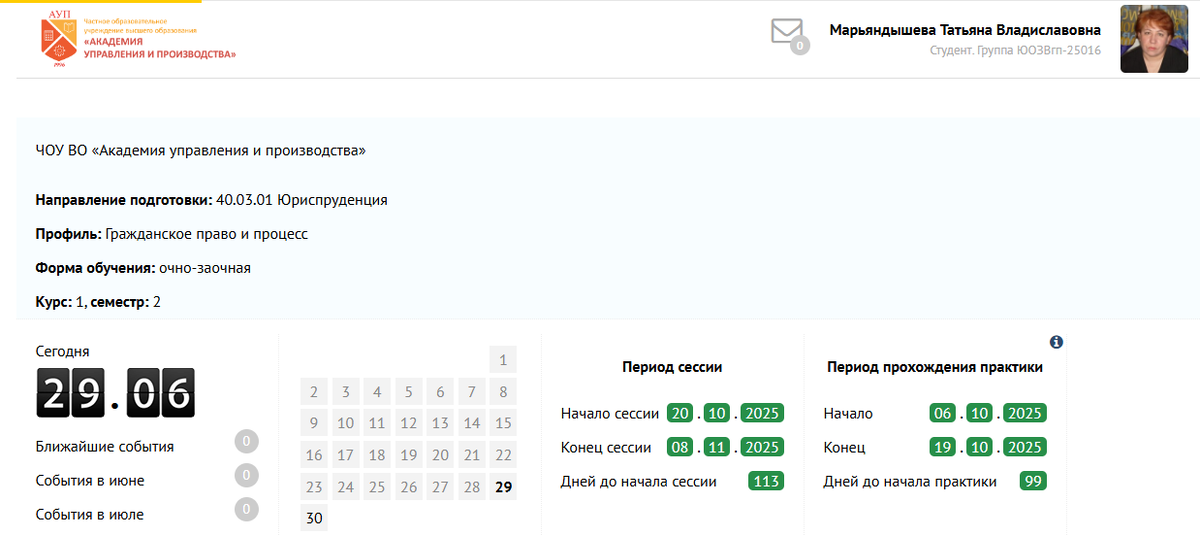Open the user profile photo
Viewport: 1200px width, 536px height.
[x=1154, y=39]
